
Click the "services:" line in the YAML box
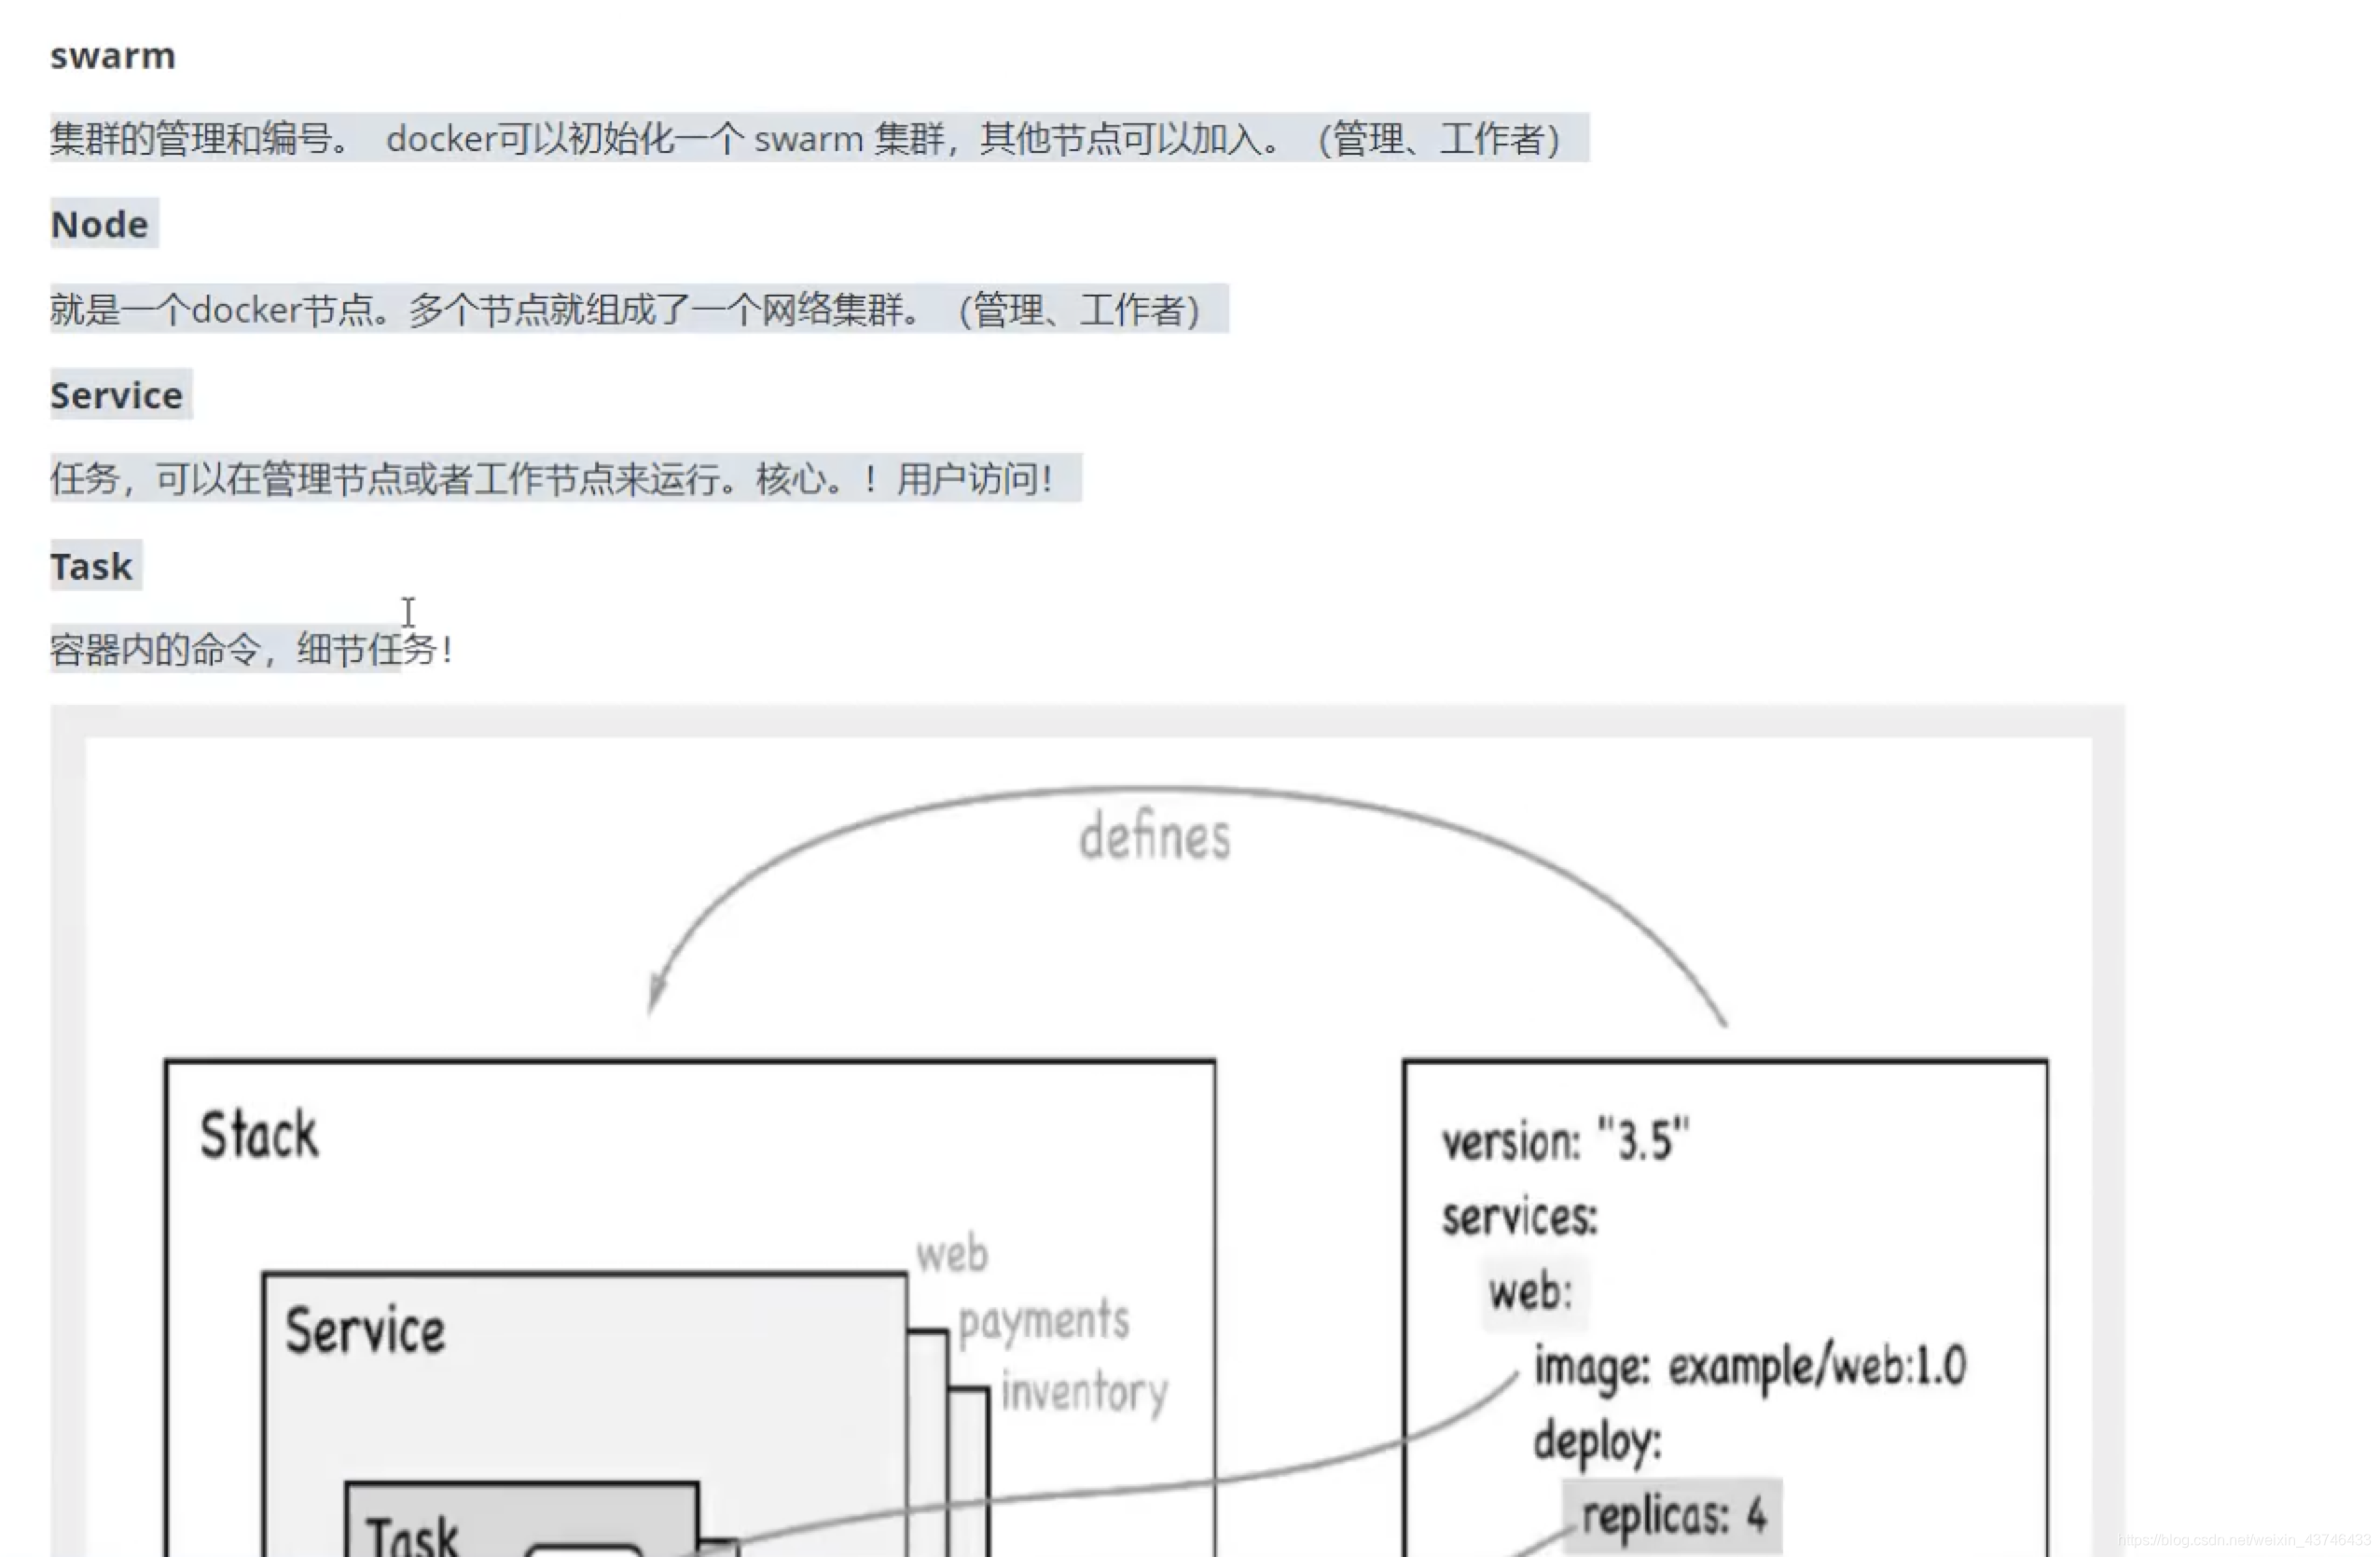[x=1520, y=1217]
